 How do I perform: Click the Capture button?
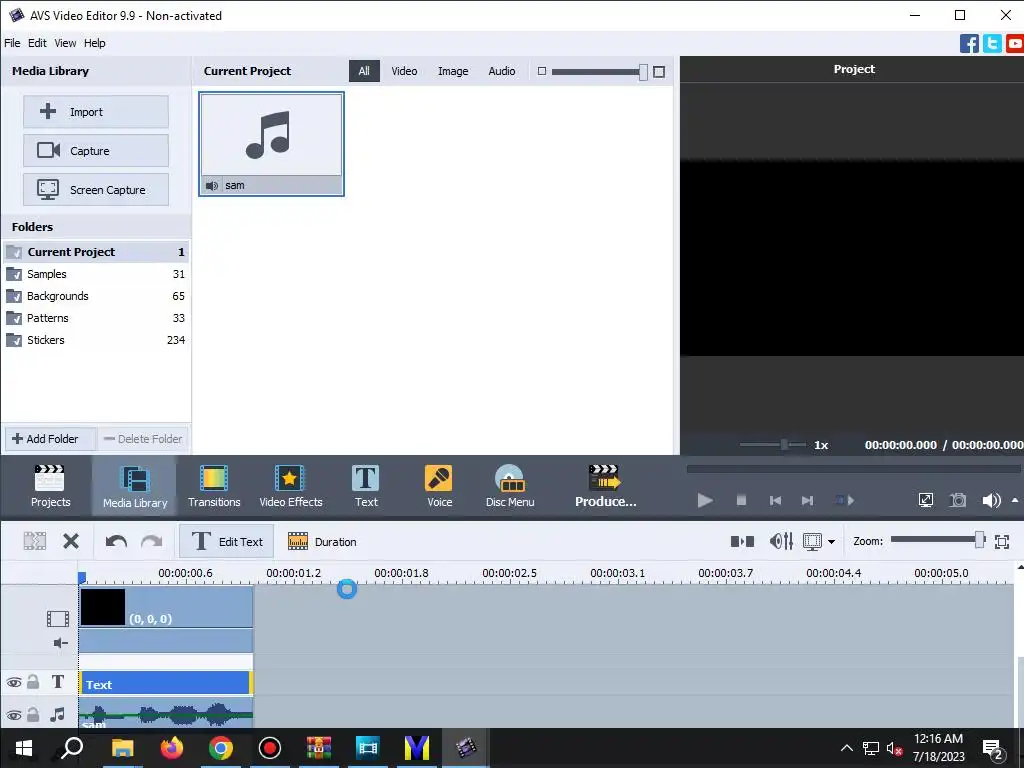96,151
